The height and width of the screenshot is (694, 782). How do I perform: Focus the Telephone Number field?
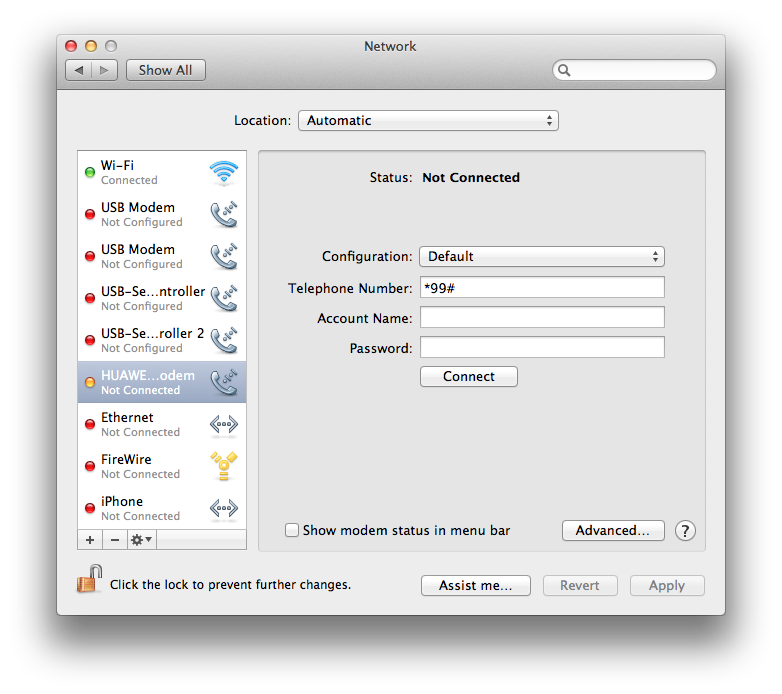point(542,287)
